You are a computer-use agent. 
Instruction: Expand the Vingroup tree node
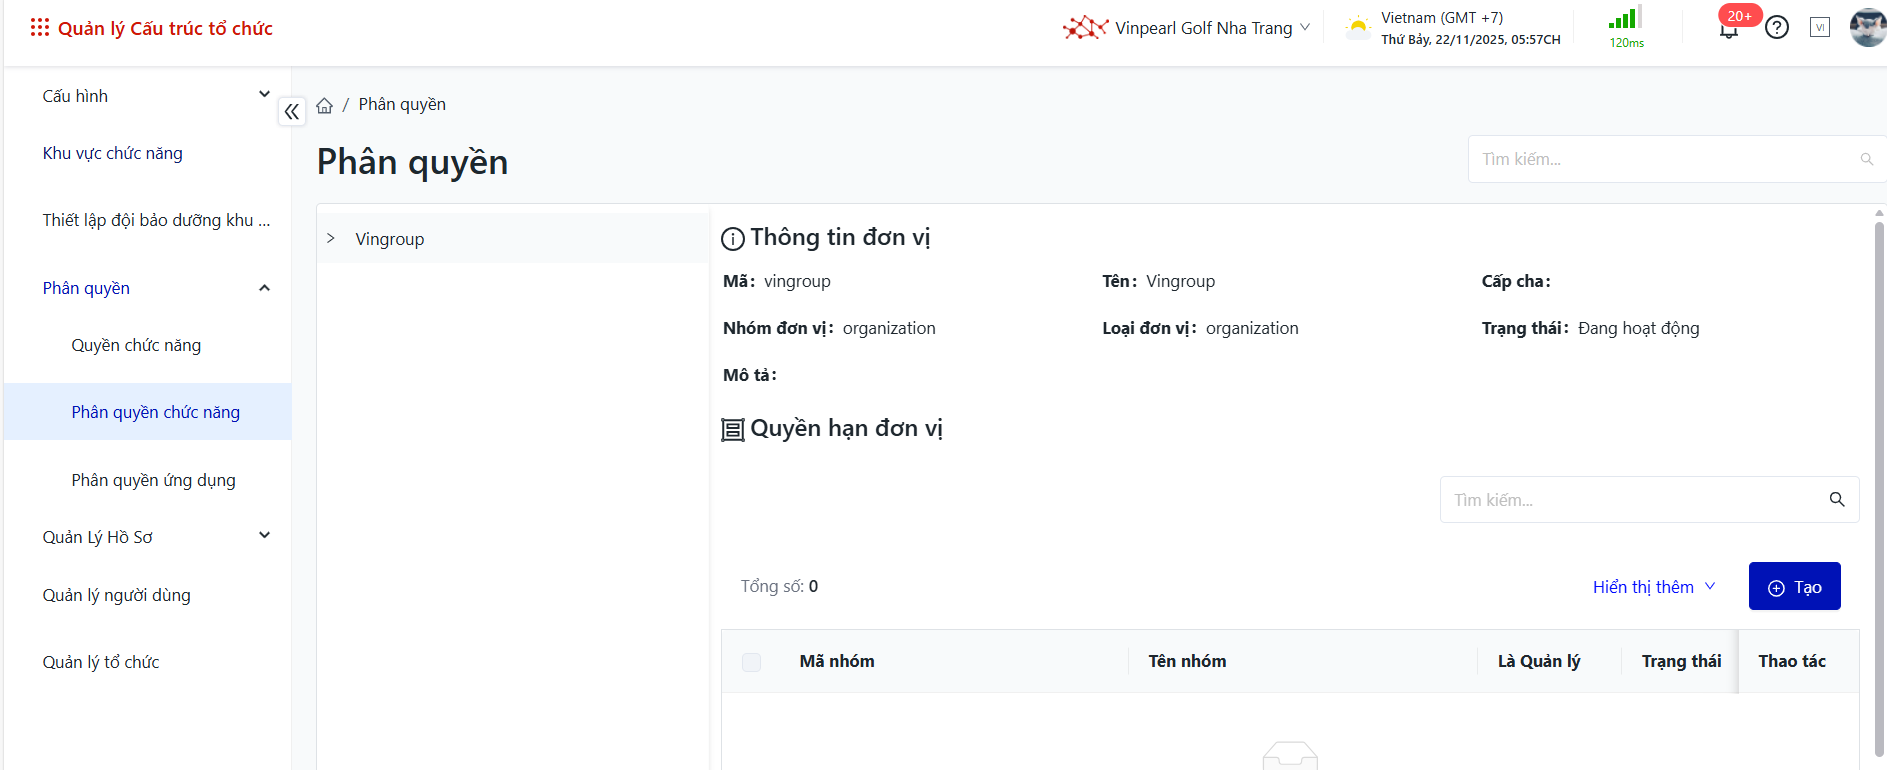(331, 239)
